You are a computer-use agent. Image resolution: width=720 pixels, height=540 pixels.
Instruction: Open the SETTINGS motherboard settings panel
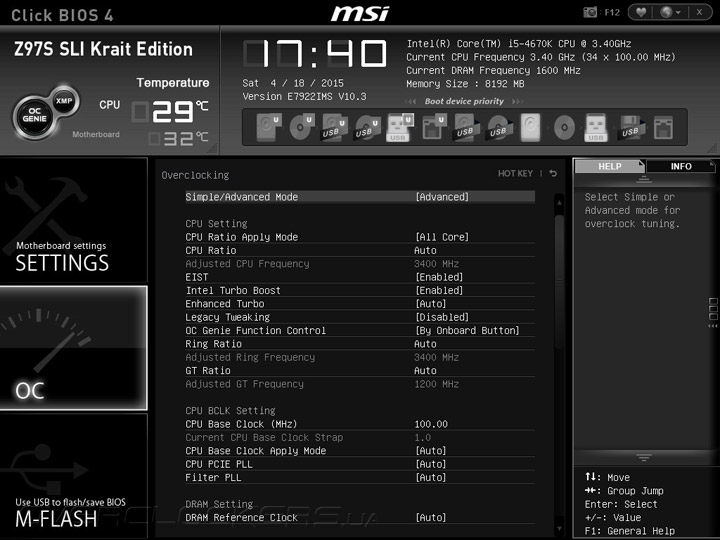(73, 220)
